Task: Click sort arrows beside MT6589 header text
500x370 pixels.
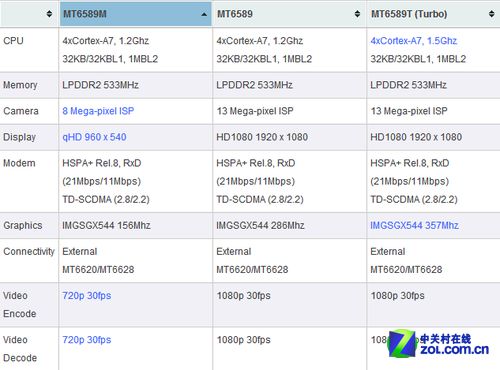Action: 357,14
